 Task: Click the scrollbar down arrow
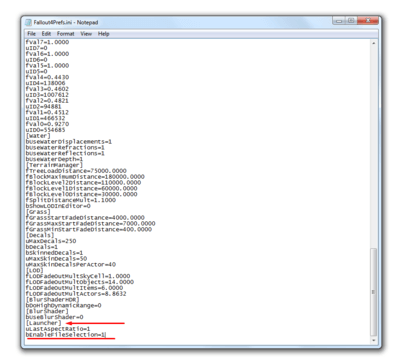374,340
